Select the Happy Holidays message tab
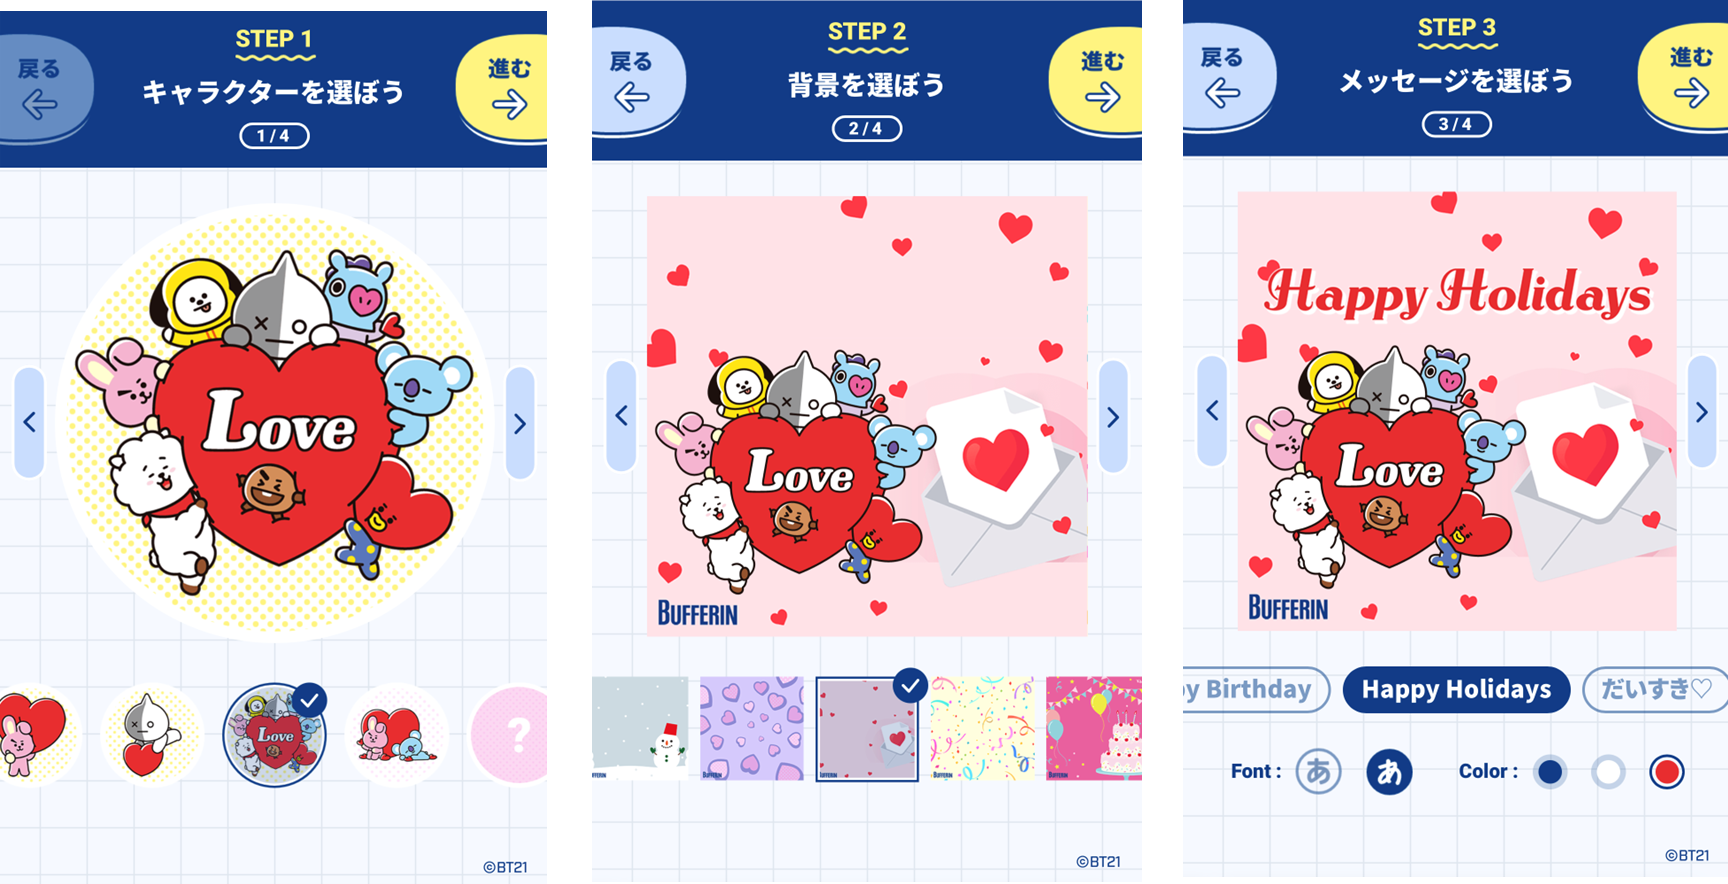Image resolution: width=1728 pixels, height=884 pixels. (x=1456, y=689)
